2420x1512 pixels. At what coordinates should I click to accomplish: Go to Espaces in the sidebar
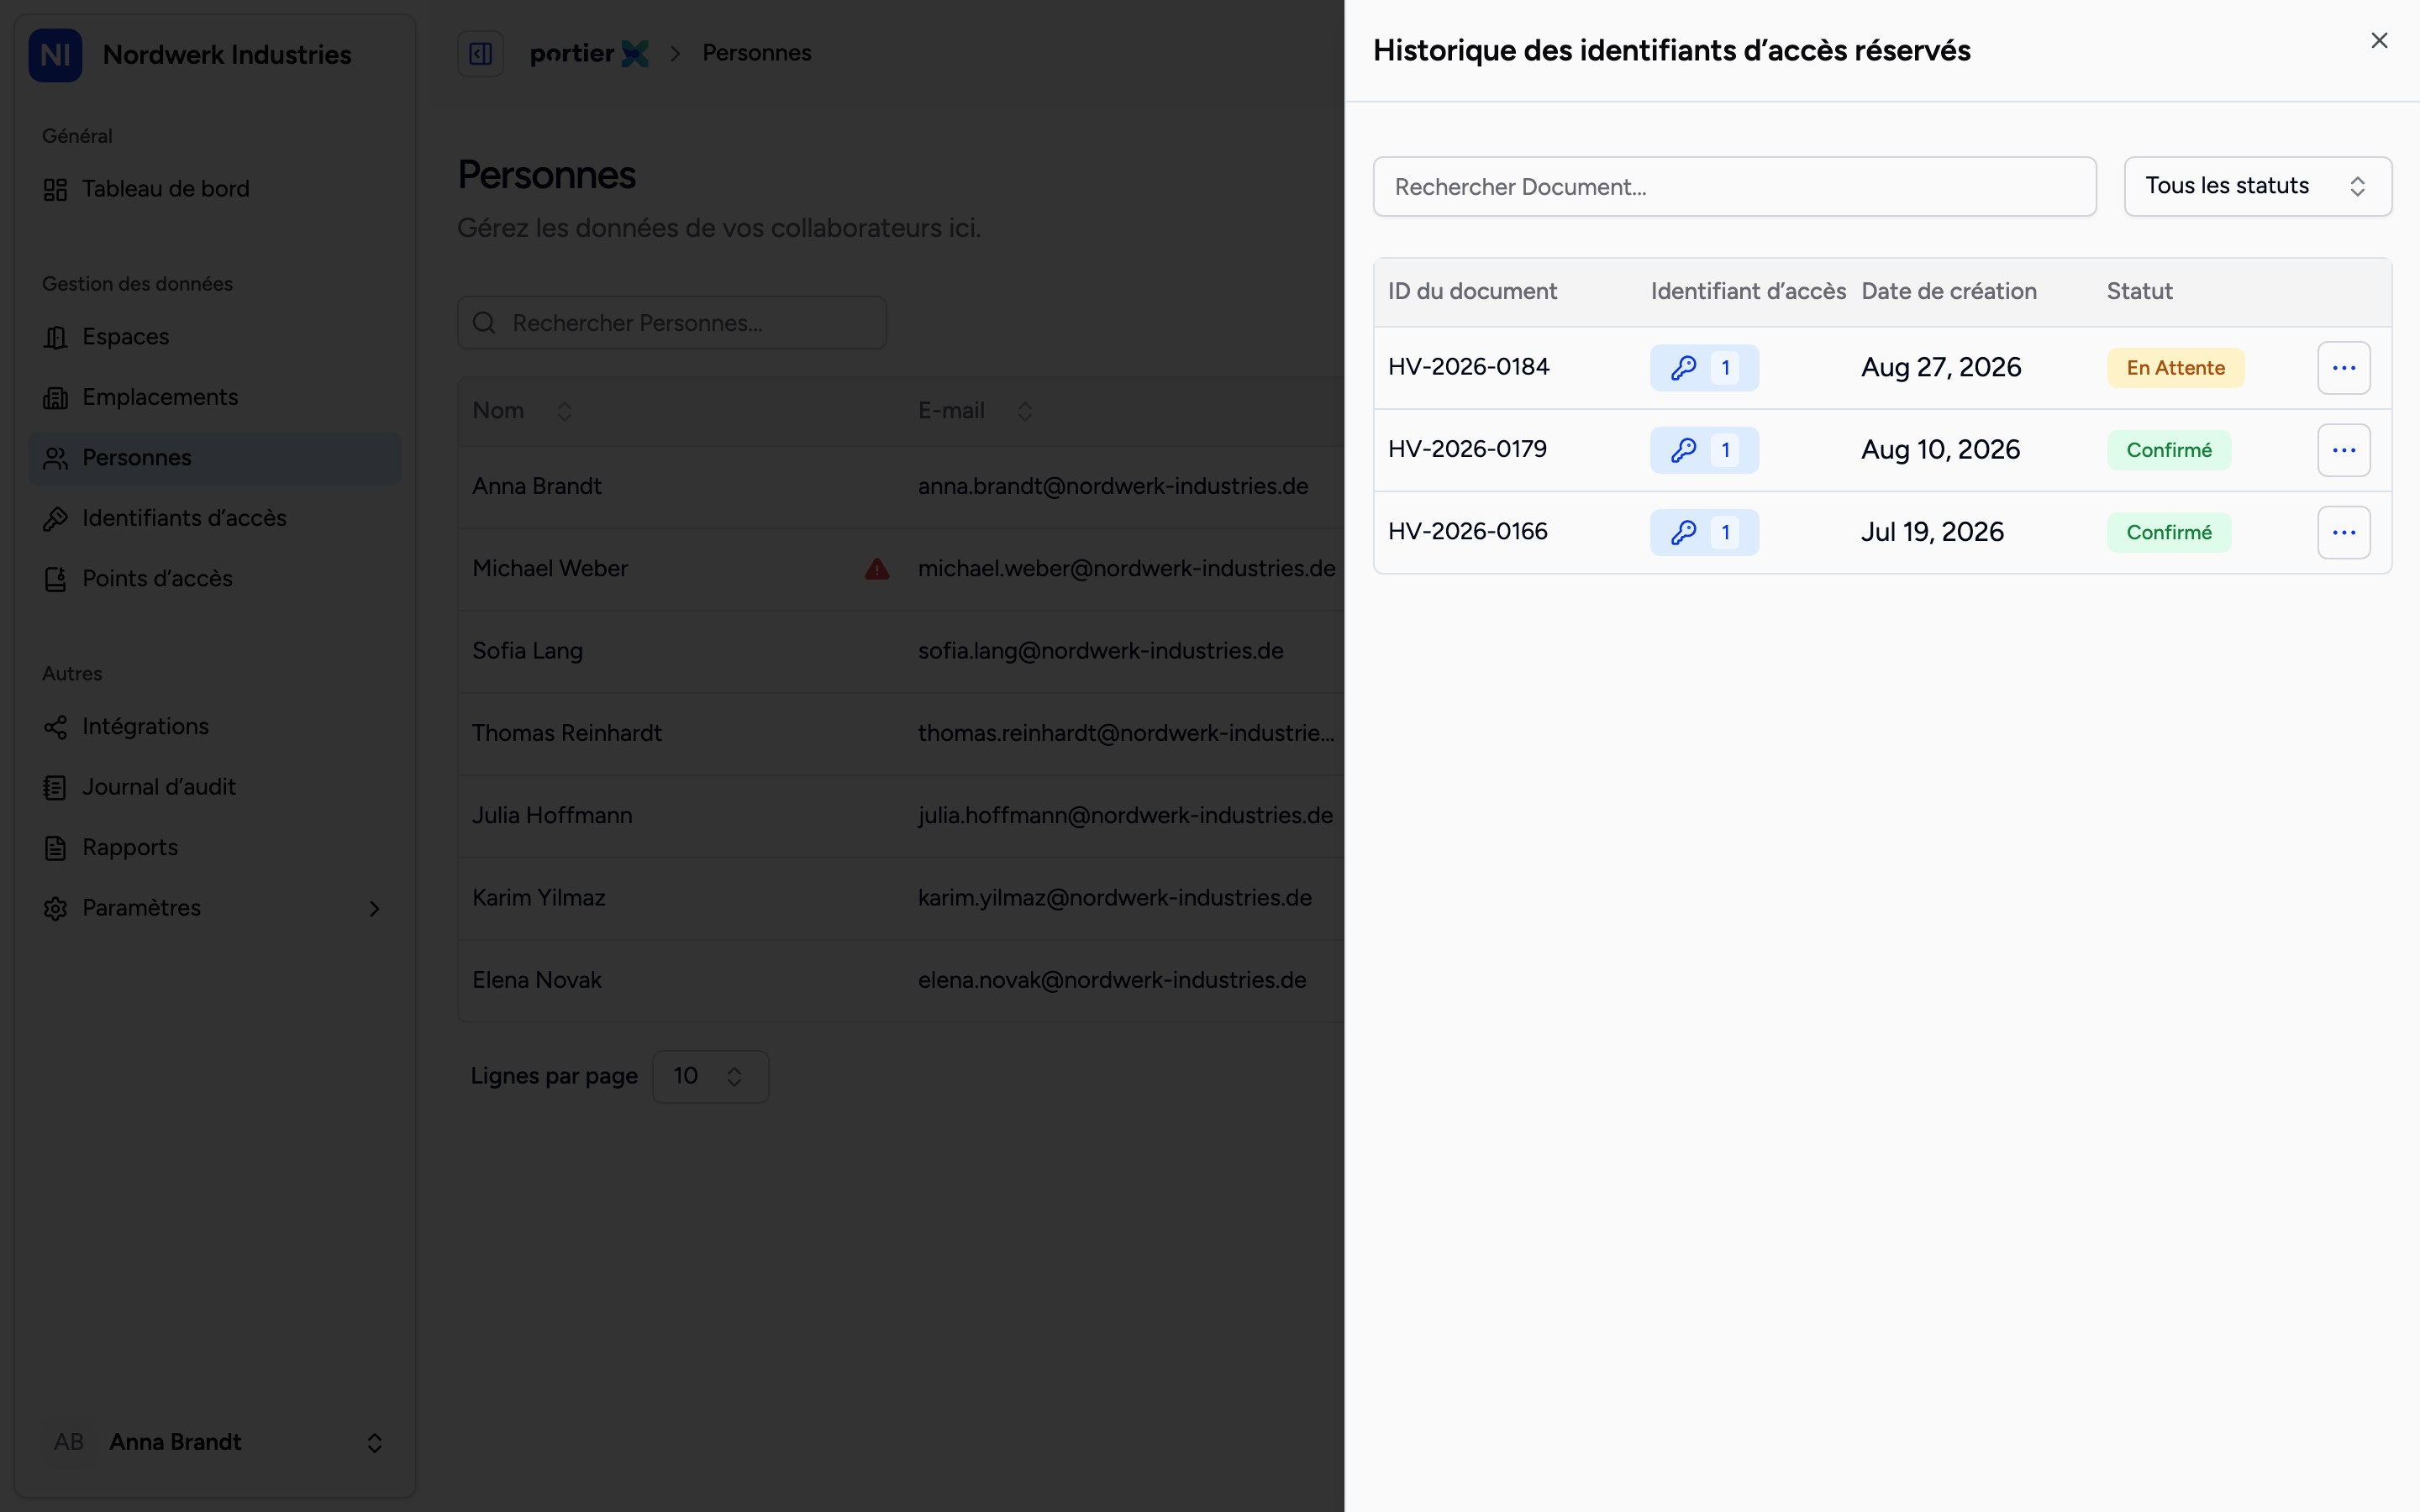tap(215, 337)
